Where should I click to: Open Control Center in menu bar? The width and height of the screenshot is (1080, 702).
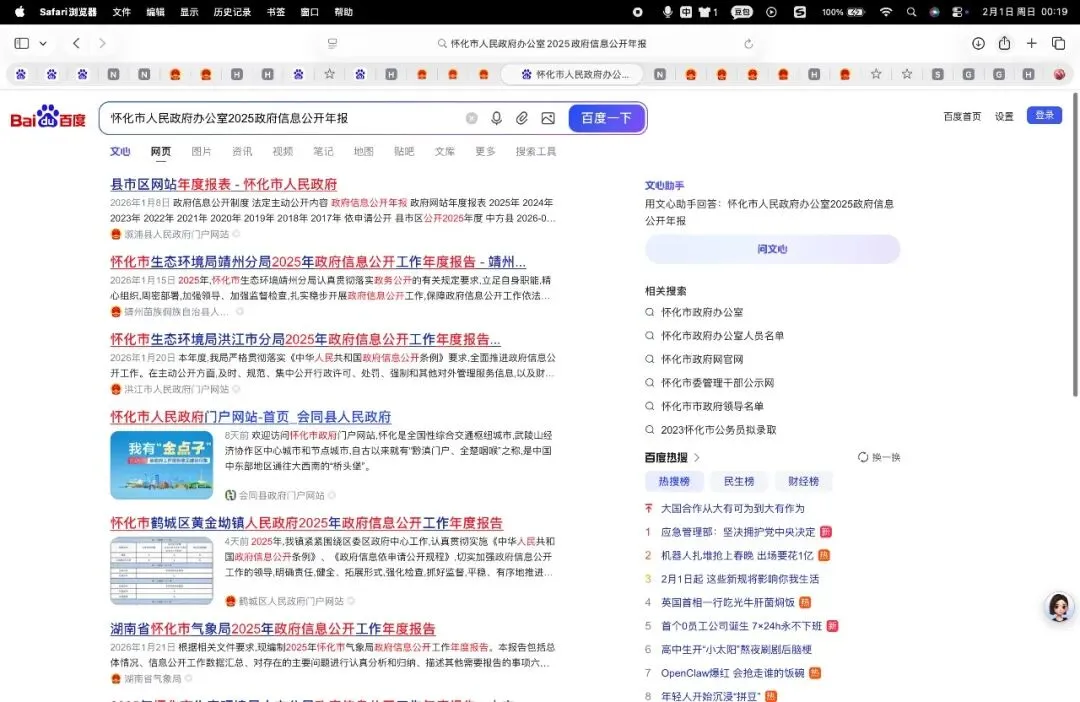click(957, 12)
